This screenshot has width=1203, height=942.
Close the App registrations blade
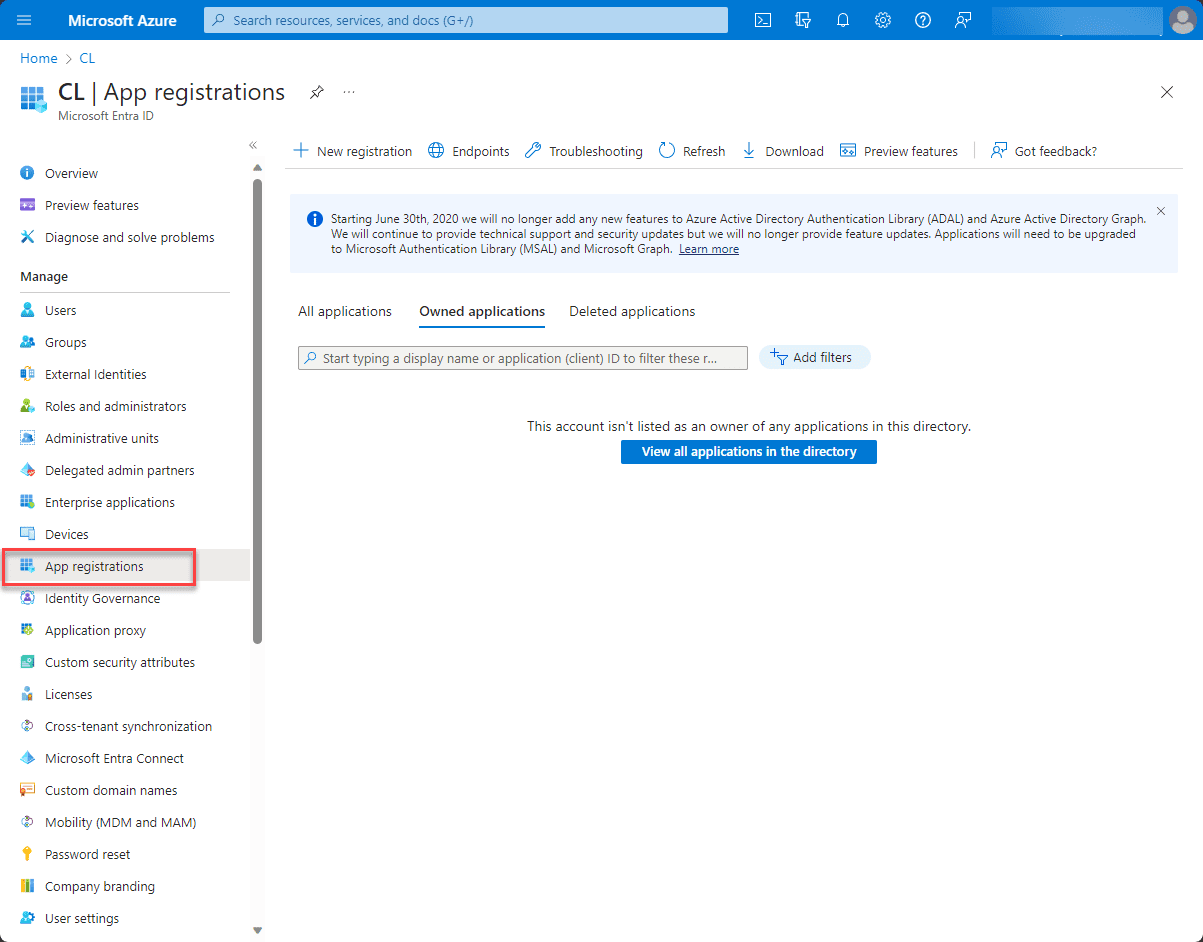(1167, 92)
